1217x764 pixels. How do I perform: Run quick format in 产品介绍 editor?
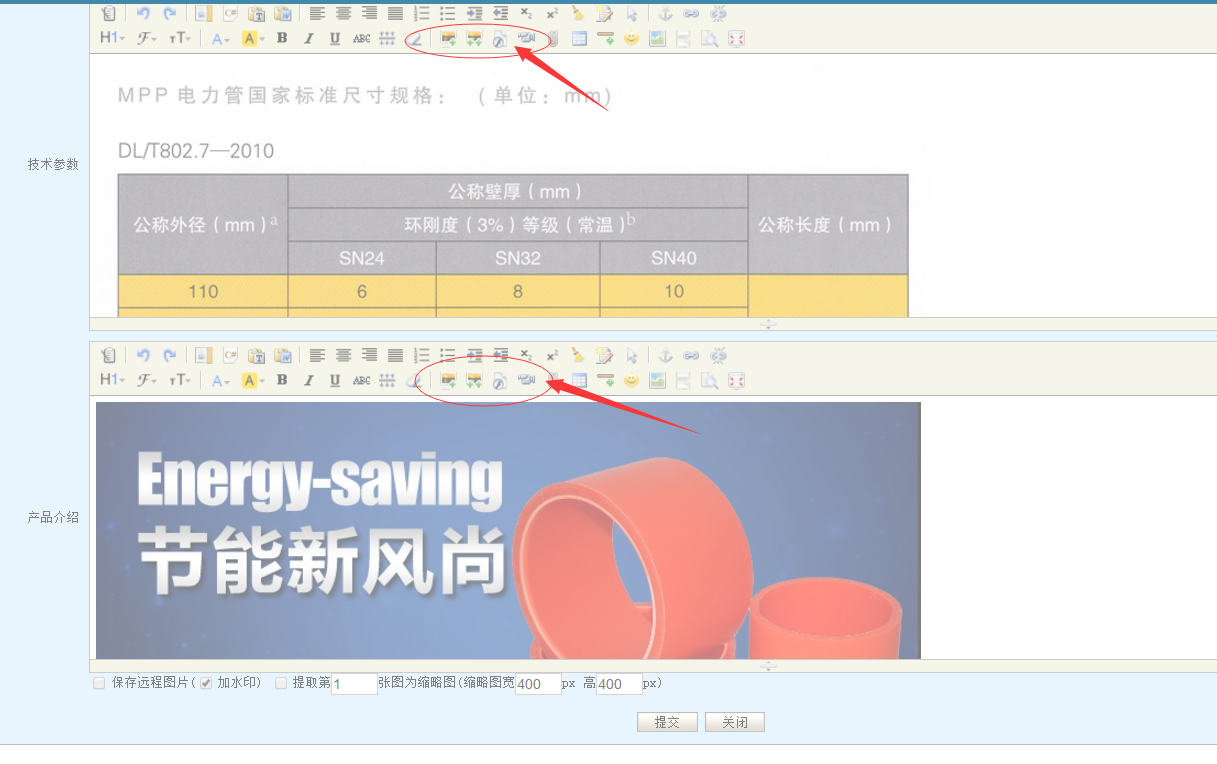[604, 355]
